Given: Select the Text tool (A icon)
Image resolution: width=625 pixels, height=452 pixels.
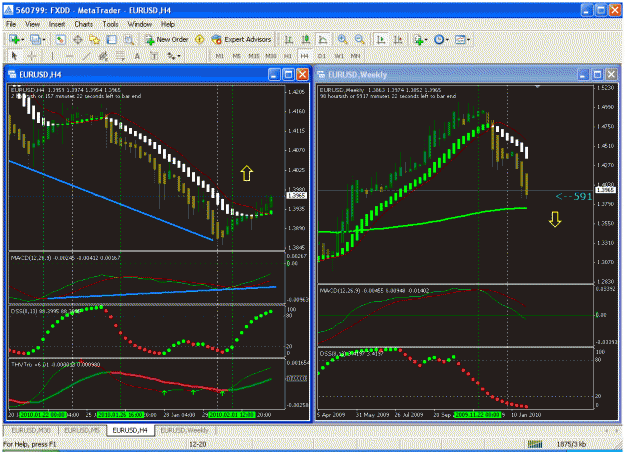Looking at the screenshot, I should [x=137, y=56].
